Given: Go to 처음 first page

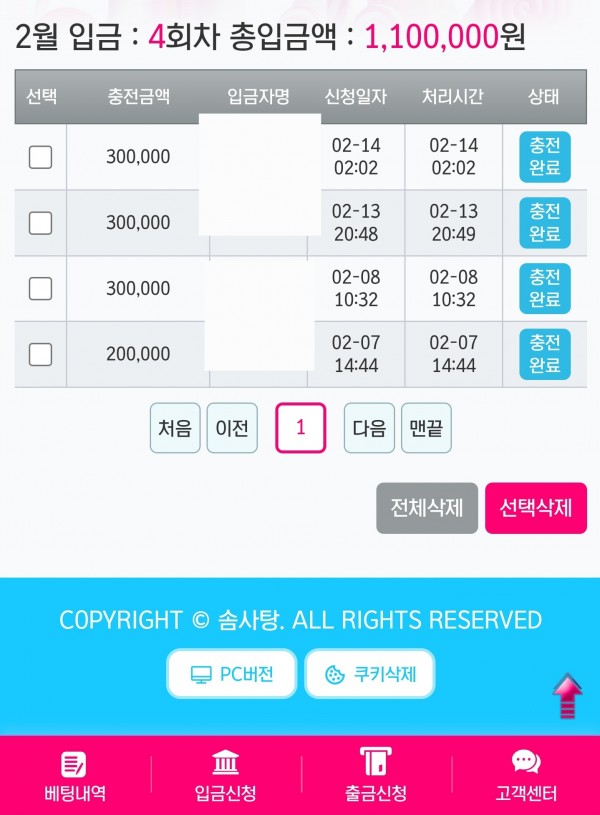Looking at the screenshot, I should click(x=175, y=428).
